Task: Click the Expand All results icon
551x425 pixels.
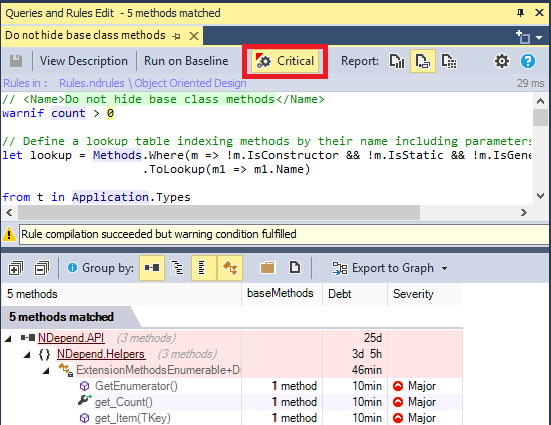Action: pyautogui.click(x=15, y=268)
